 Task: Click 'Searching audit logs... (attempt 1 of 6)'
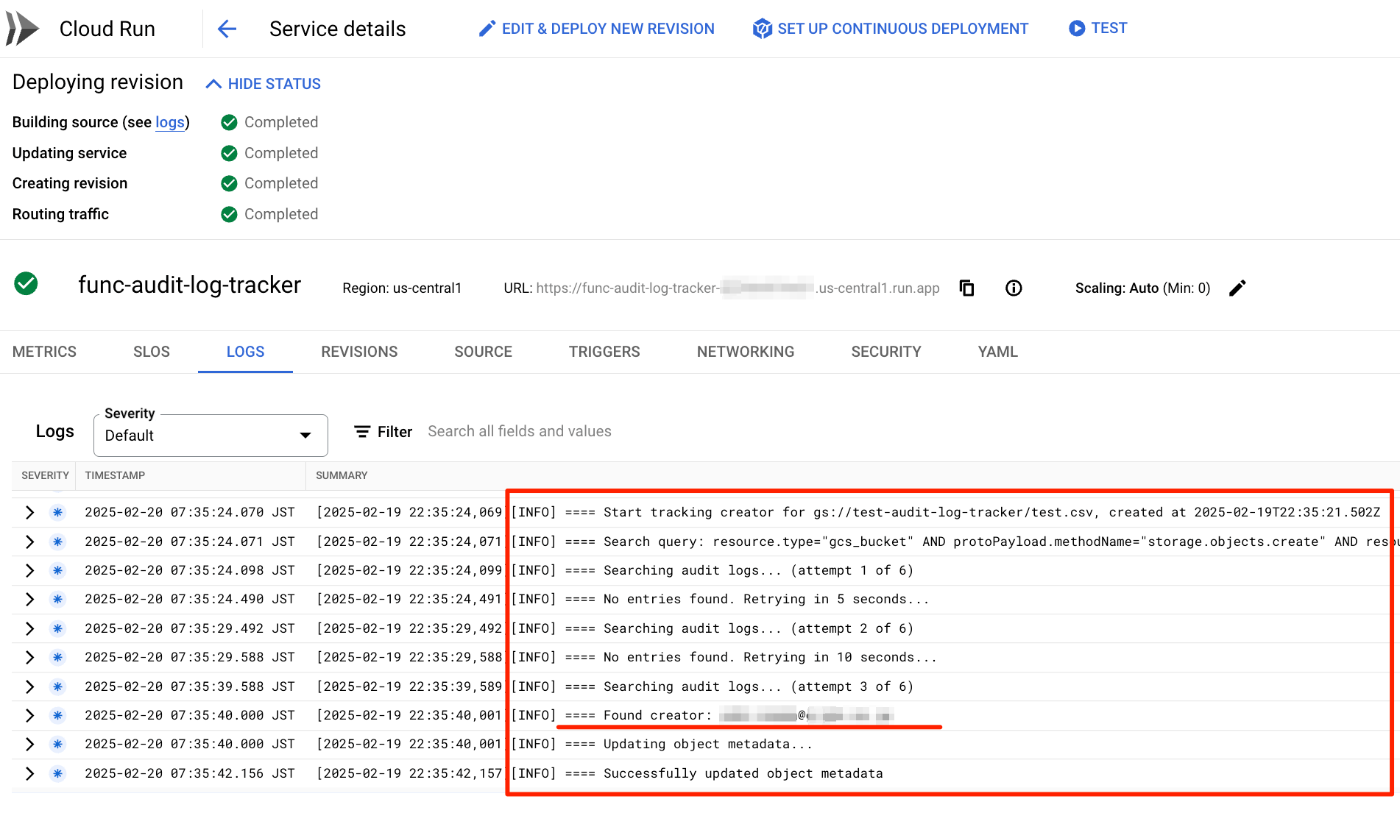pyautogui.click(x=712, y=570)
